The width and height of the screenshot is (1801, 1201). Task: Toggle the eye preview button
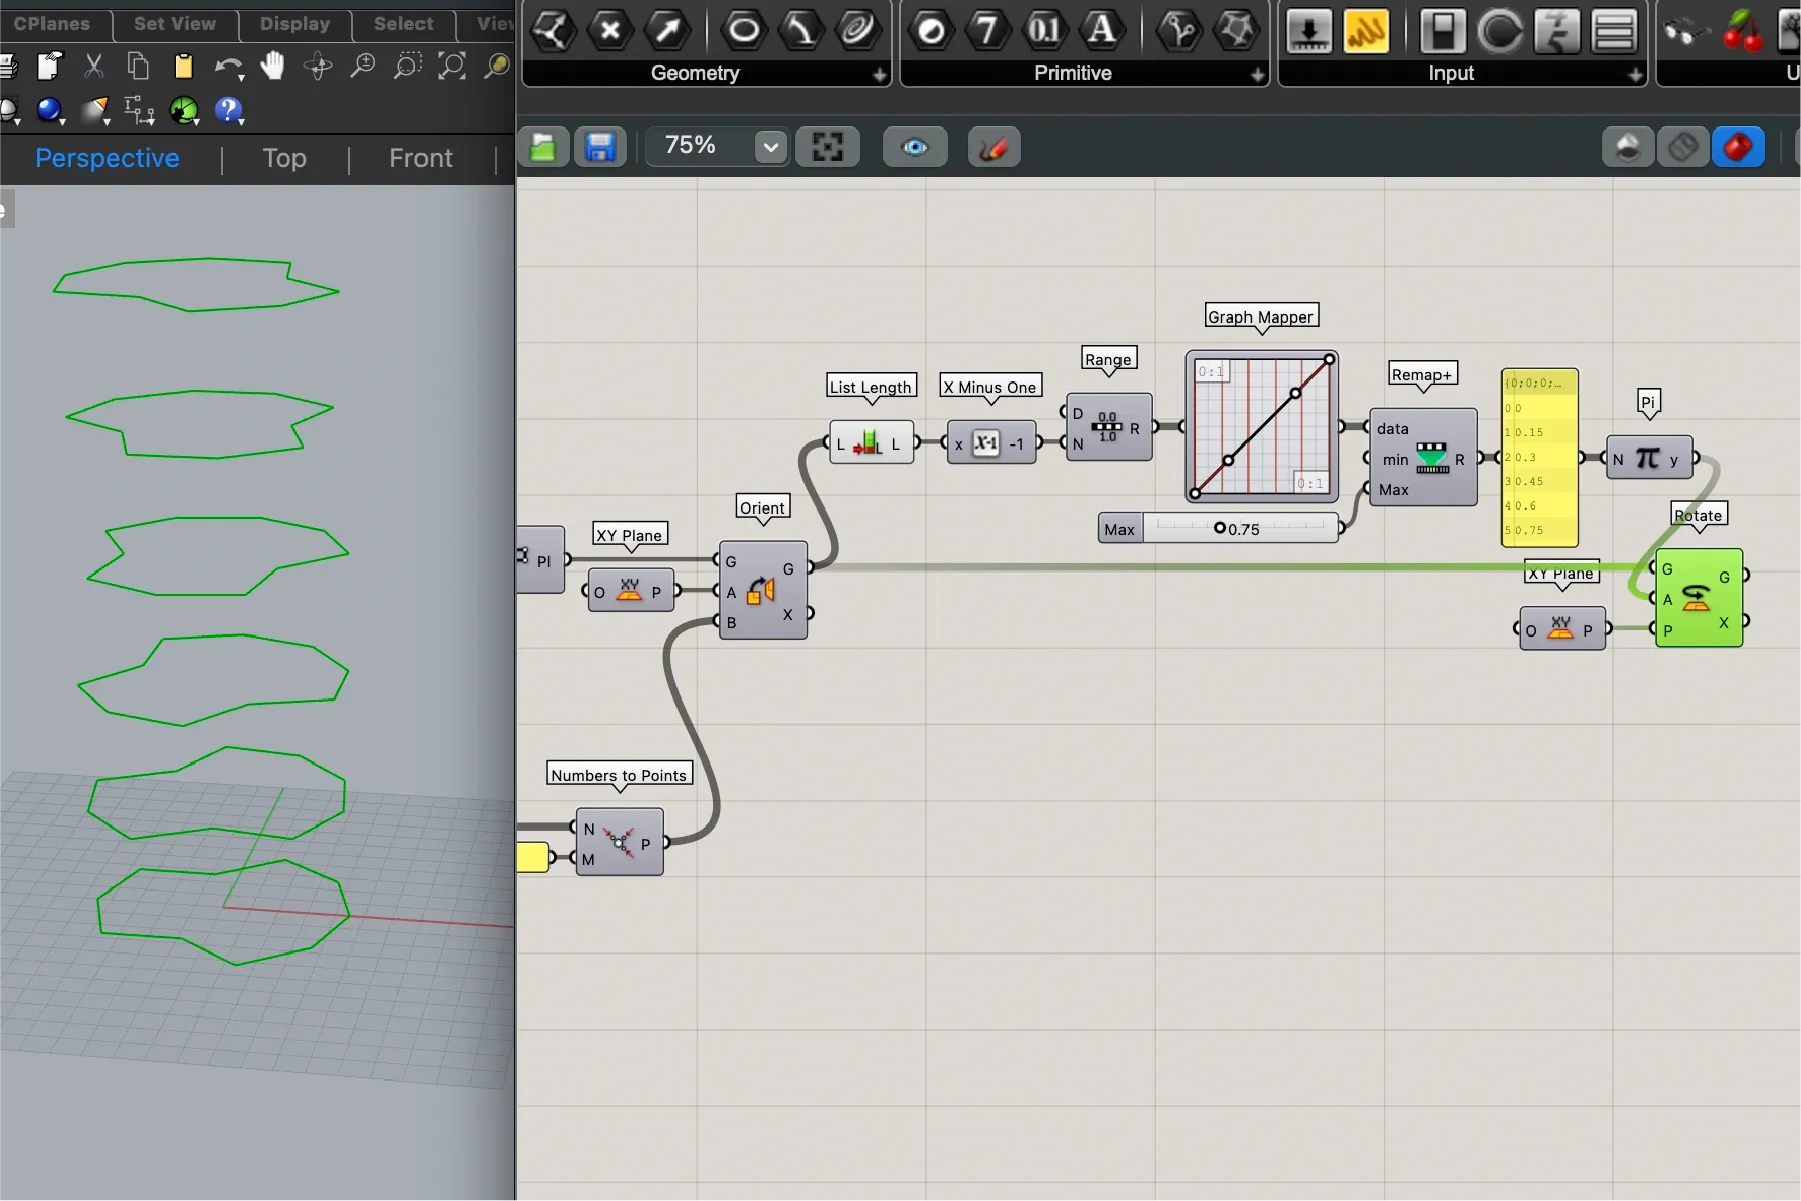tap(914, 148)
